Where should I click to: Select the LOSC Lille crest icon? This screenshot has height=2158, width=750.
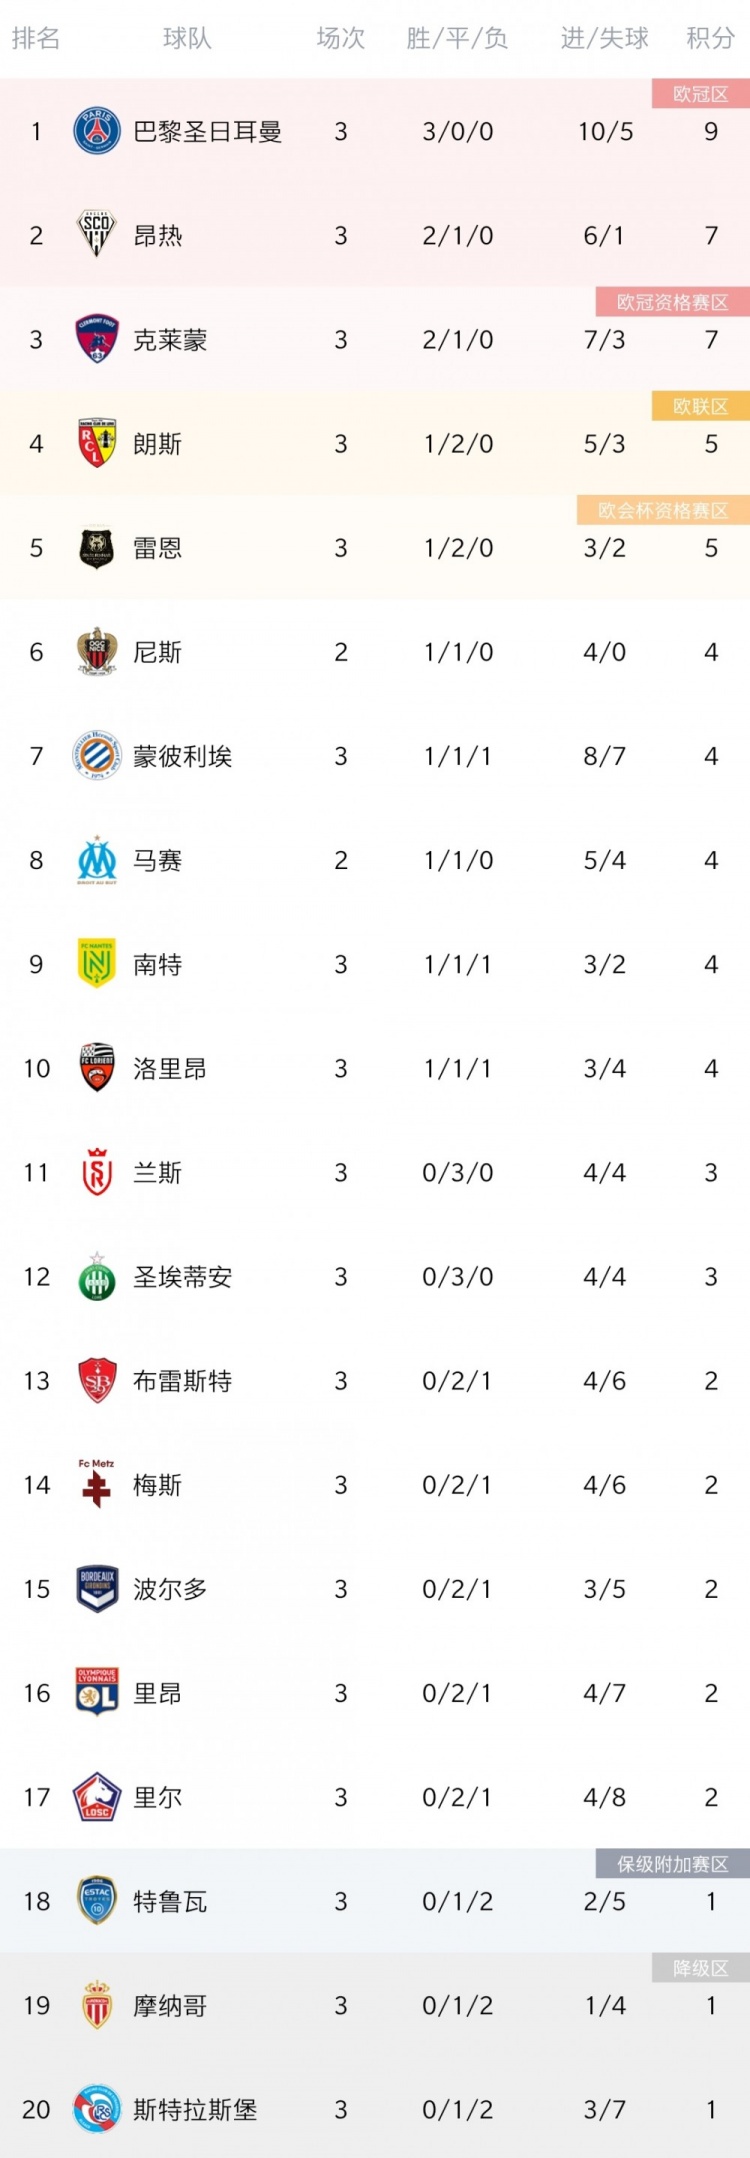[97, 1797]
